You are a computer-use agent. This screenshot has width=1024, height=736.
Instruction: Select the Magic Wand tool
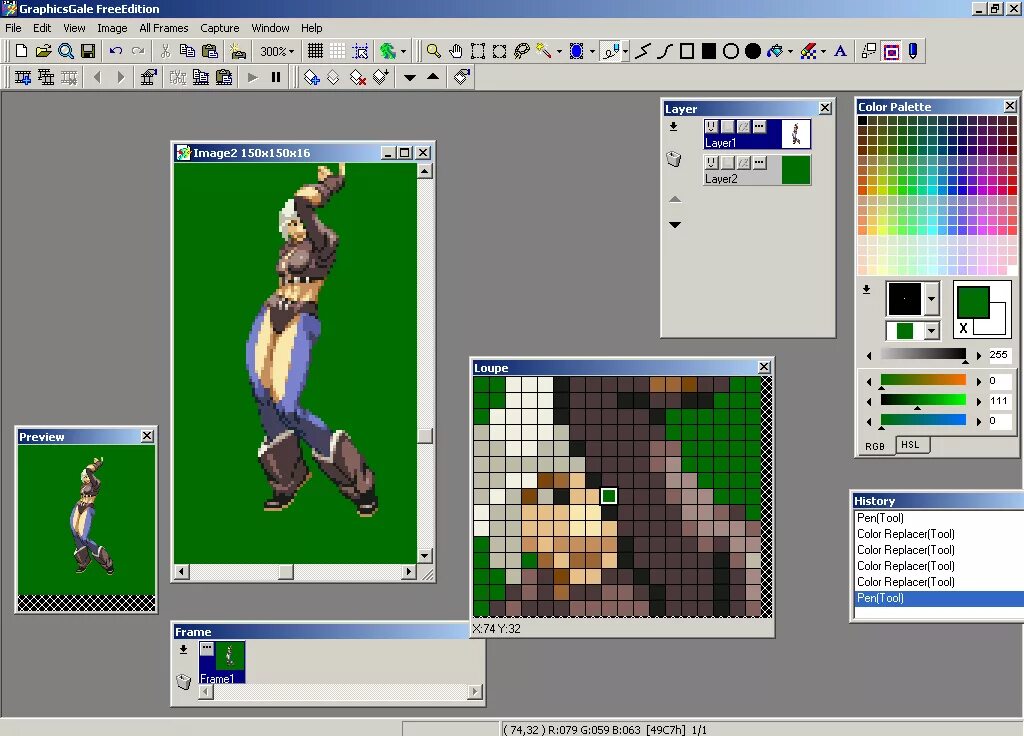click(544, 51)
